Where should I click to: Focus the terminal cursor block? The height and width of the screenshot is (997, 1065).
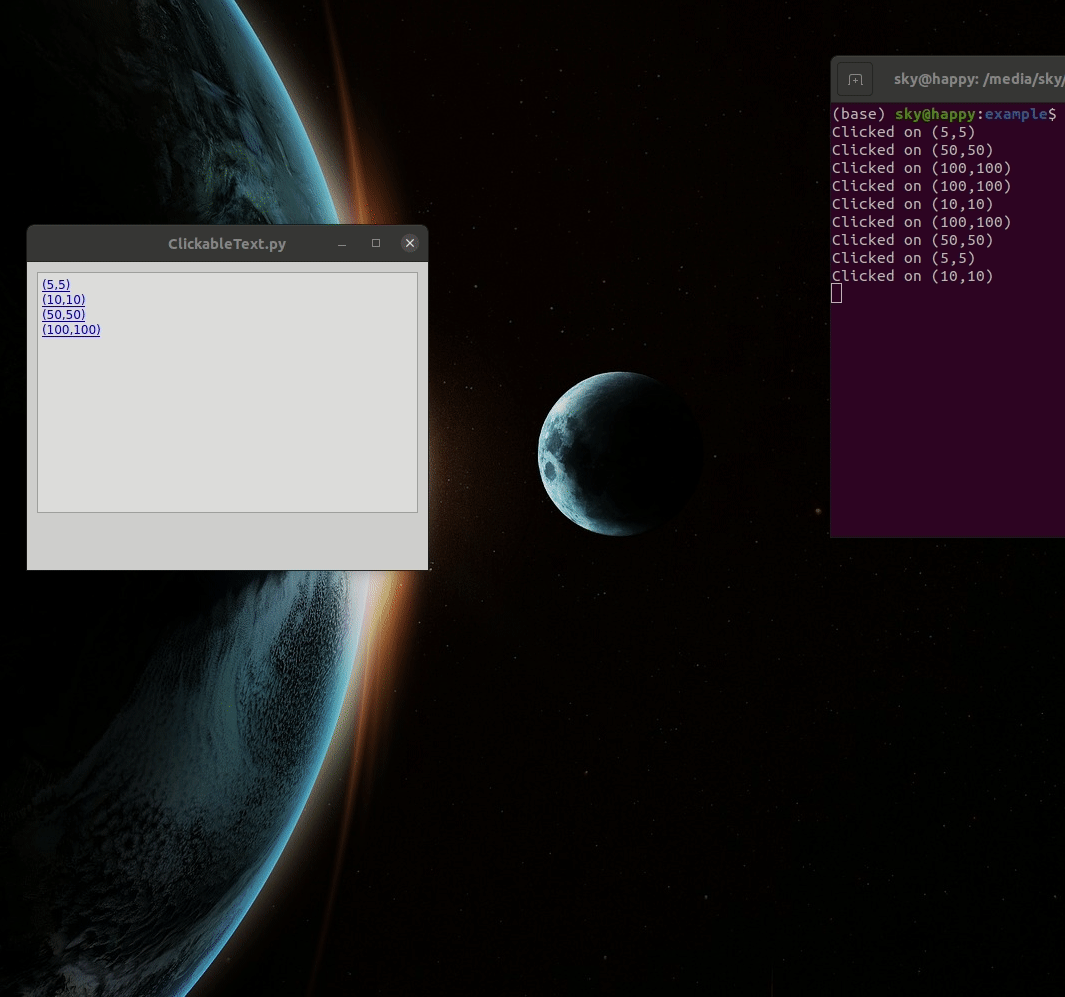click(x=837, y=293)
